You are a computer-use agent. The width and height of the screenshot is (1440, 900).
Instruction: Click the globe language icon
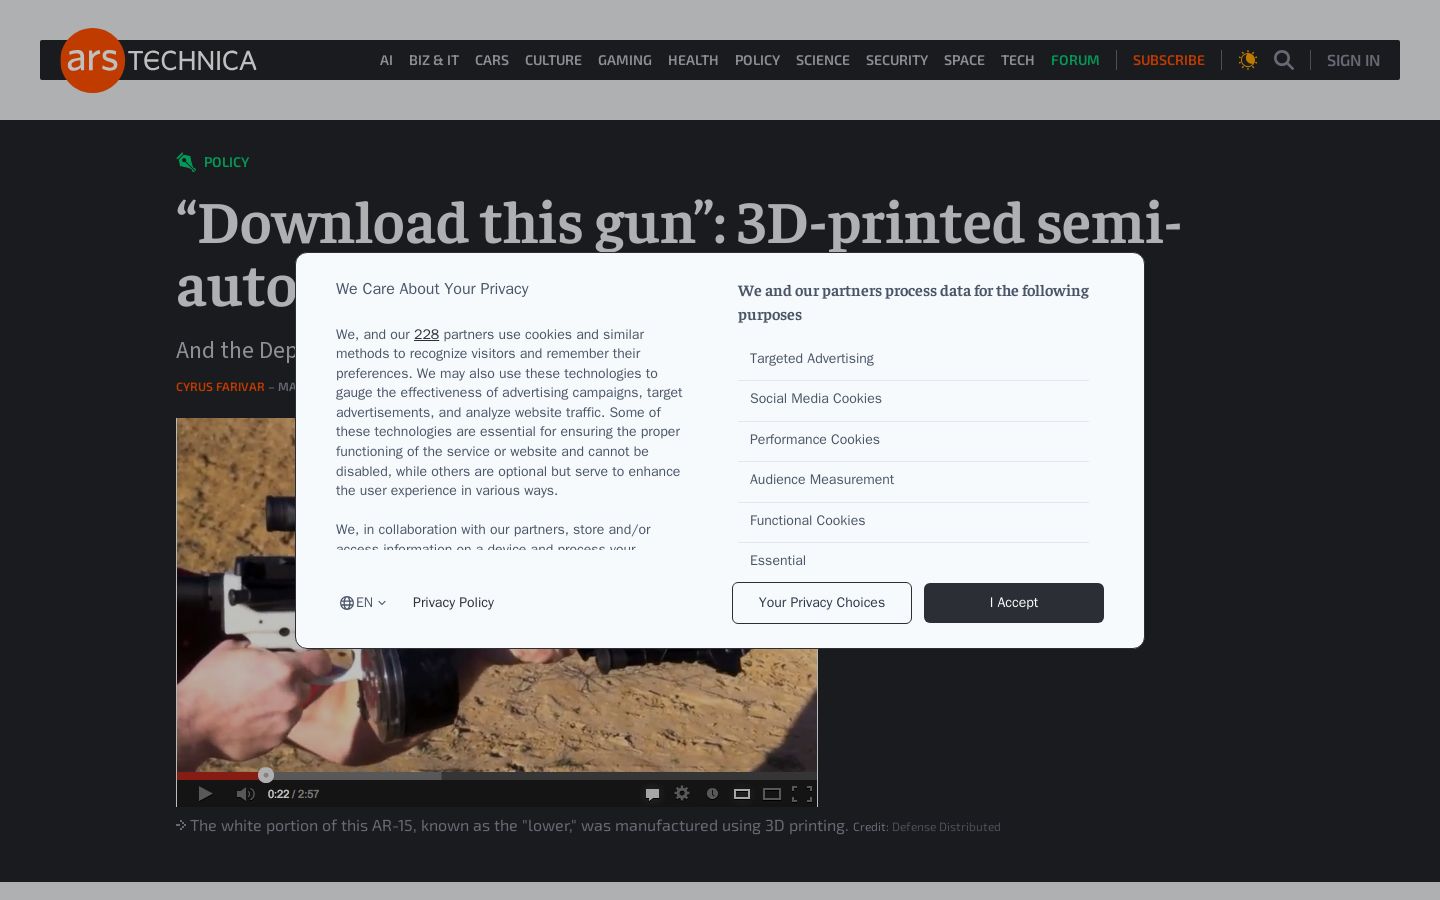(x=347, y=603)
